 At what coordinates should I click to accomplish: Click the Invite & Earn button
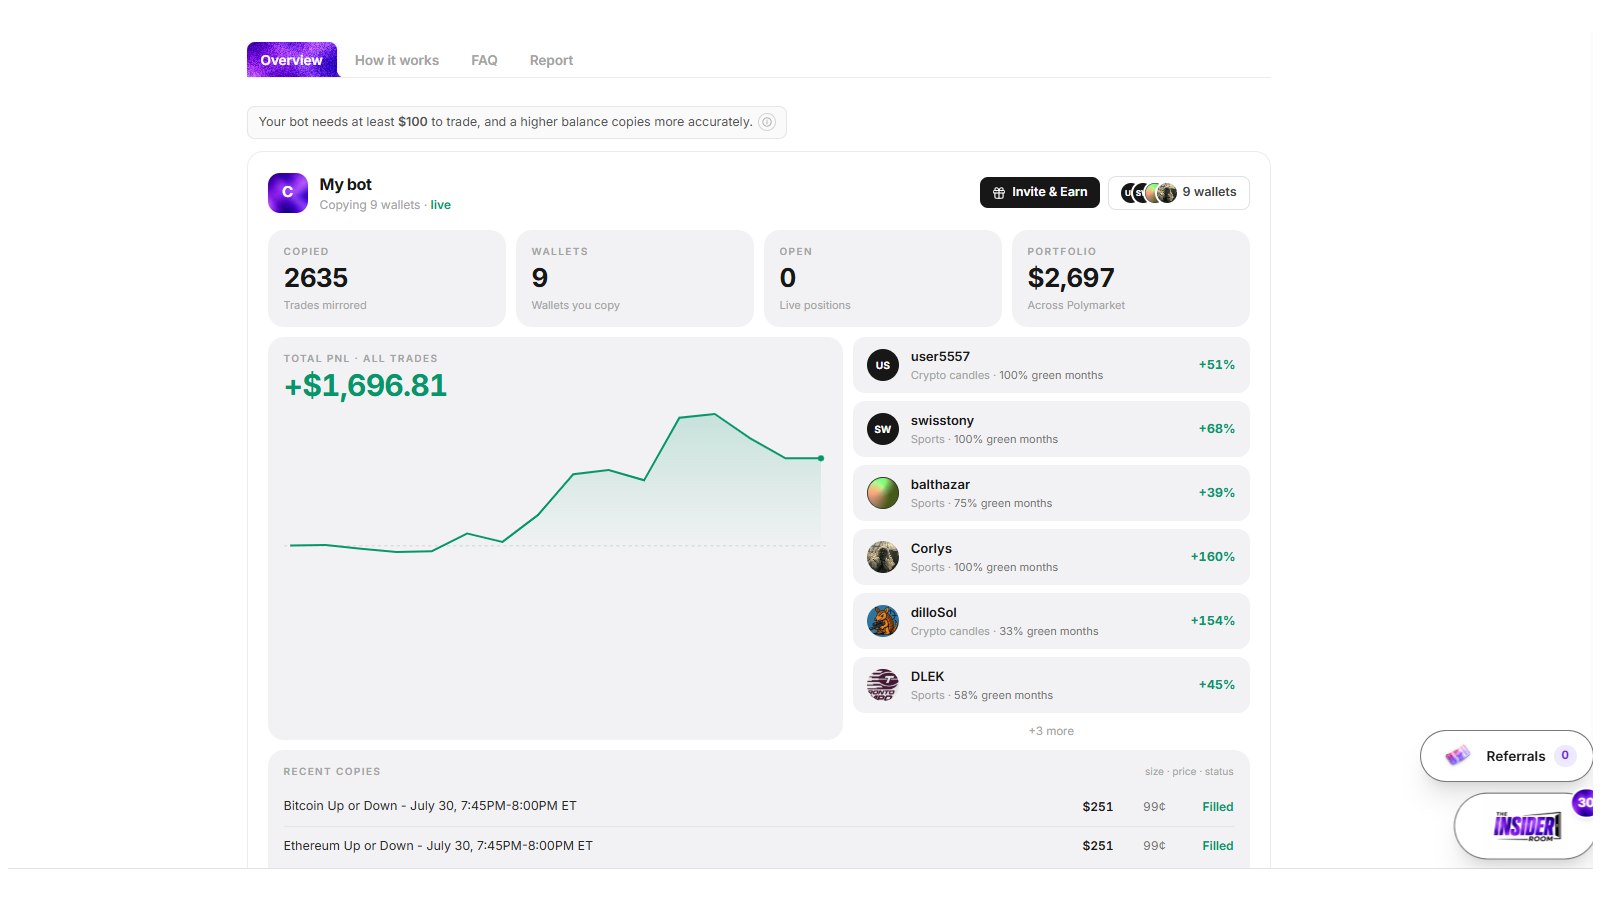1040,192
